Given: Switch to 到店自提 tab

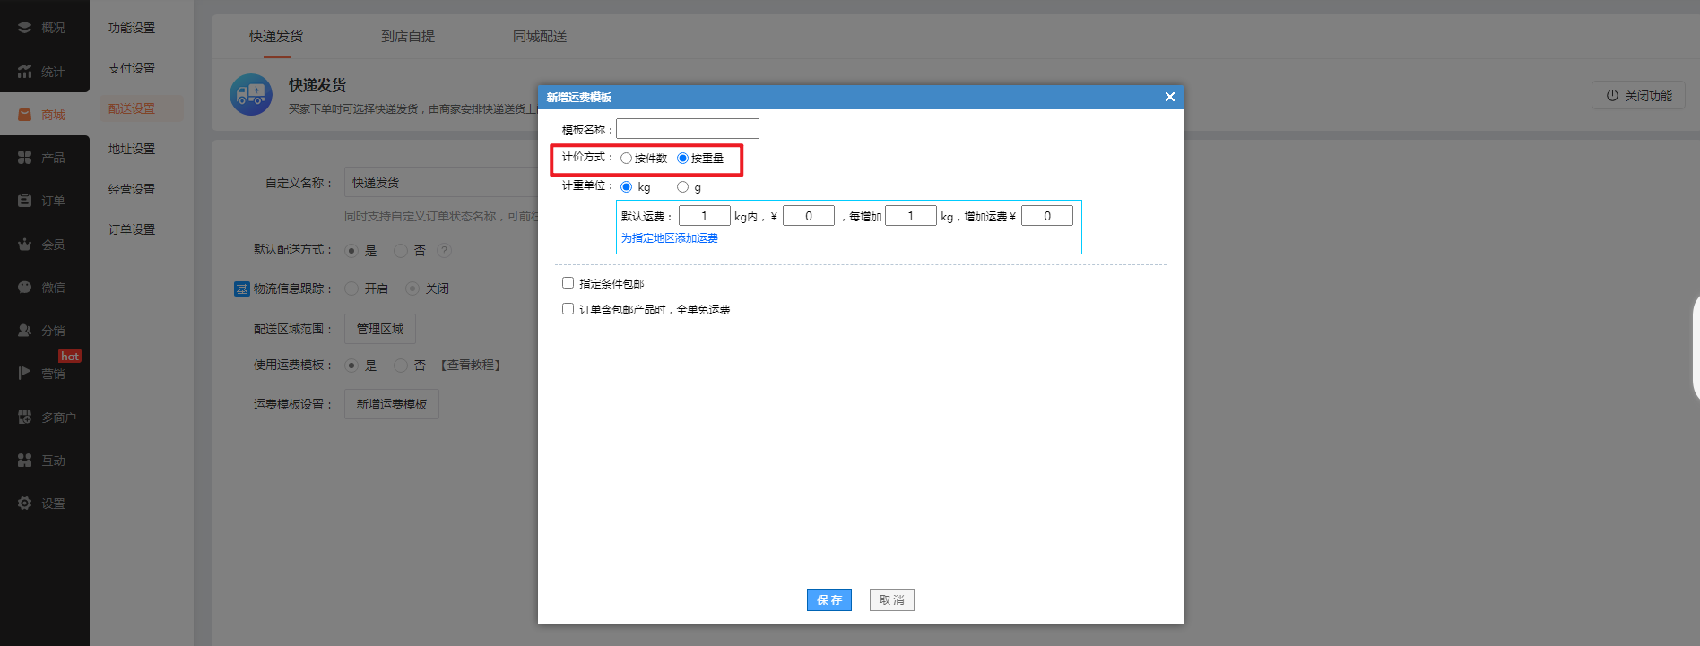Looking at the screenshot, I should click(408, 36).
